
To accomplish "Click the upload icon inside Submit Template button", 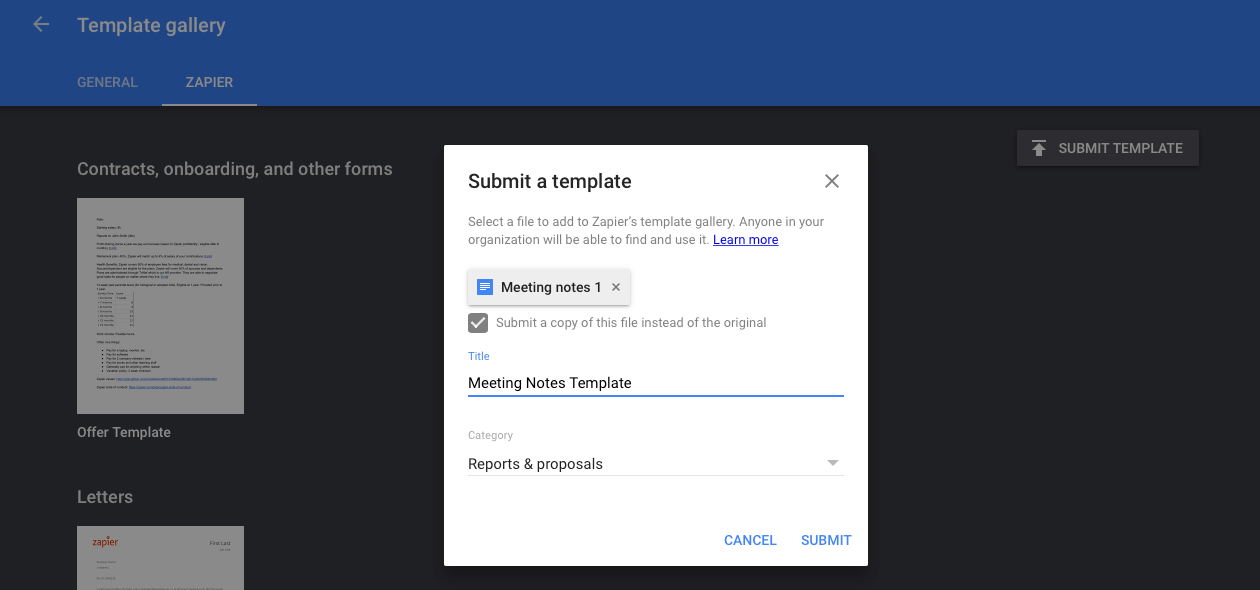I will (1039, 147).
